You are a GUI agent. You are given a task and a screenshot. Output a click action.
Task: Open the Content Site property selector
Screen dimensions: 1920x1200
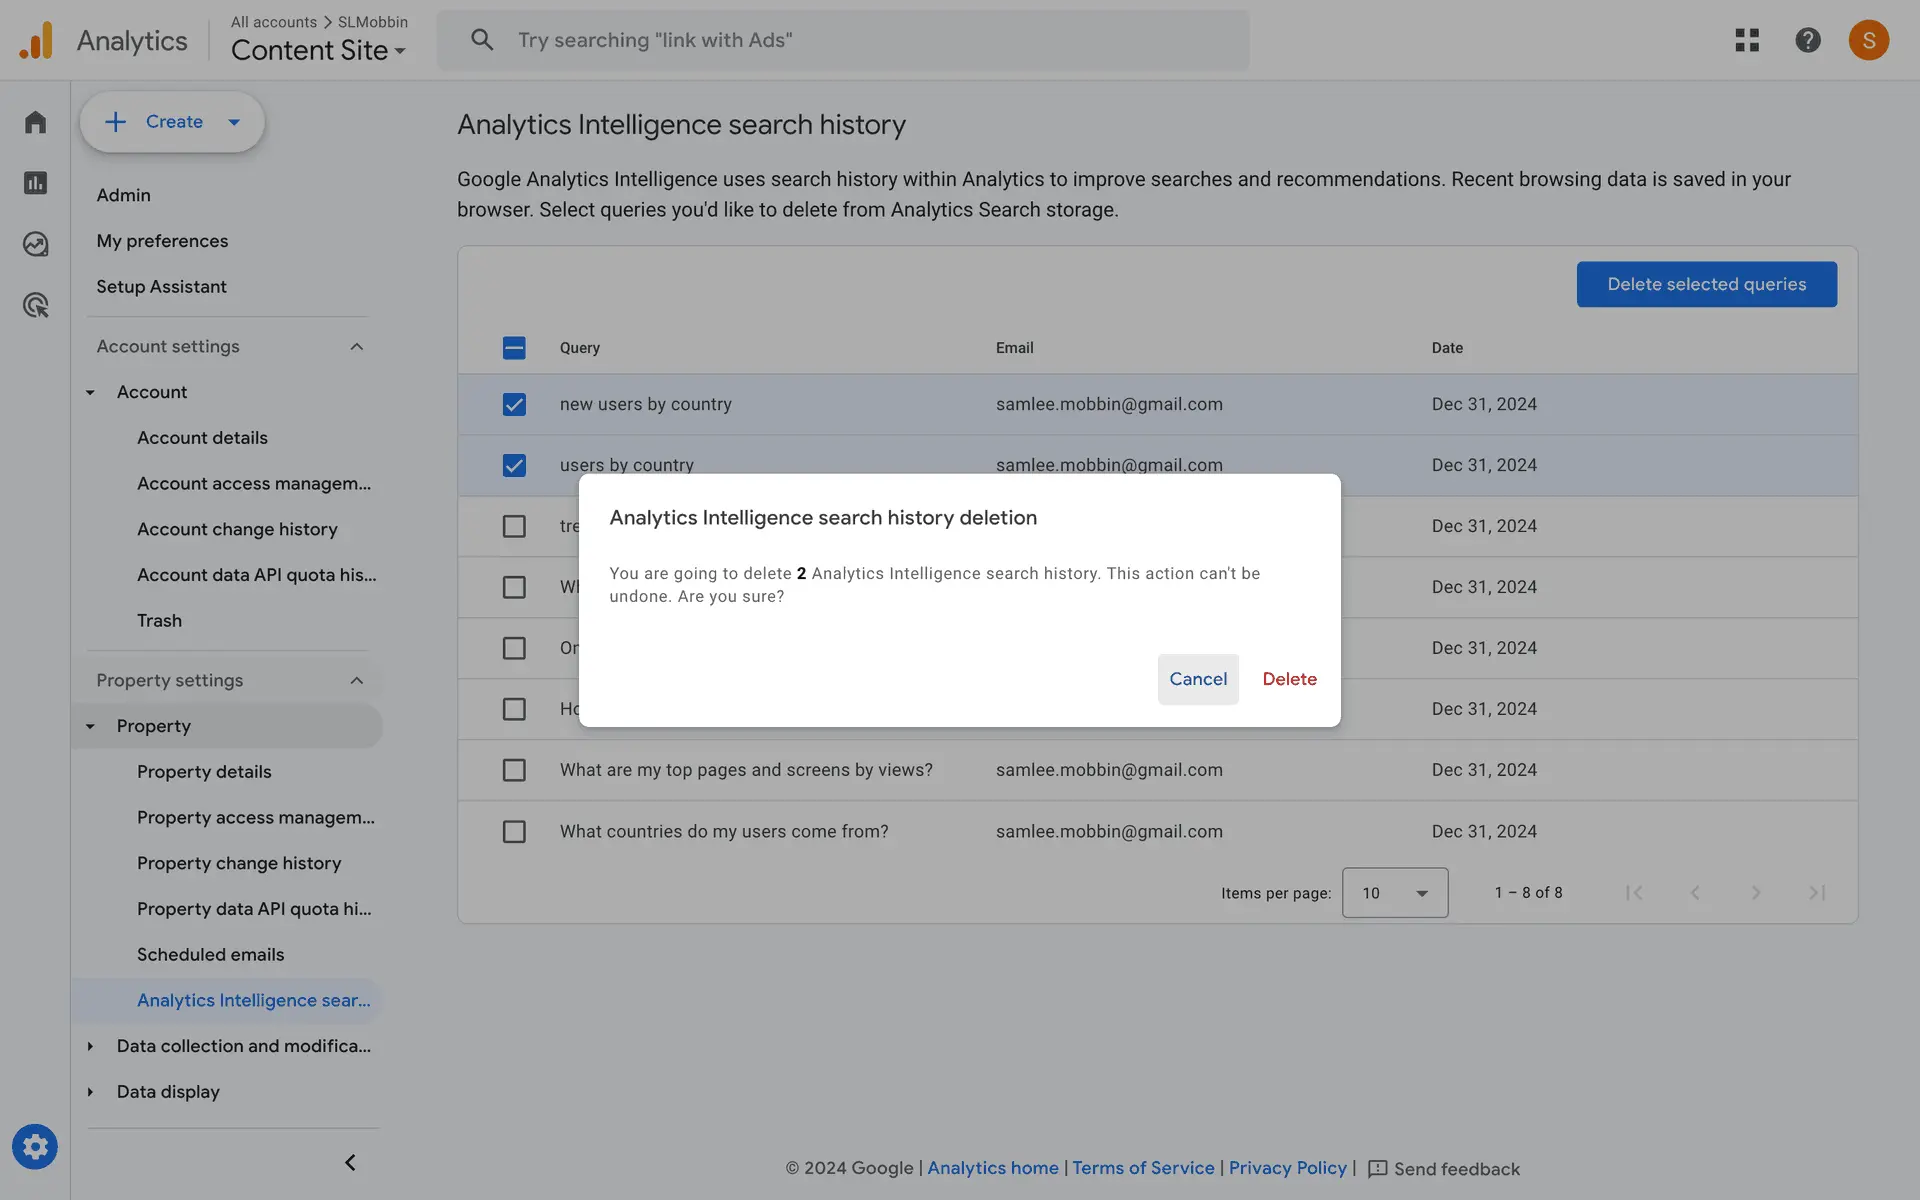[318, 50]
